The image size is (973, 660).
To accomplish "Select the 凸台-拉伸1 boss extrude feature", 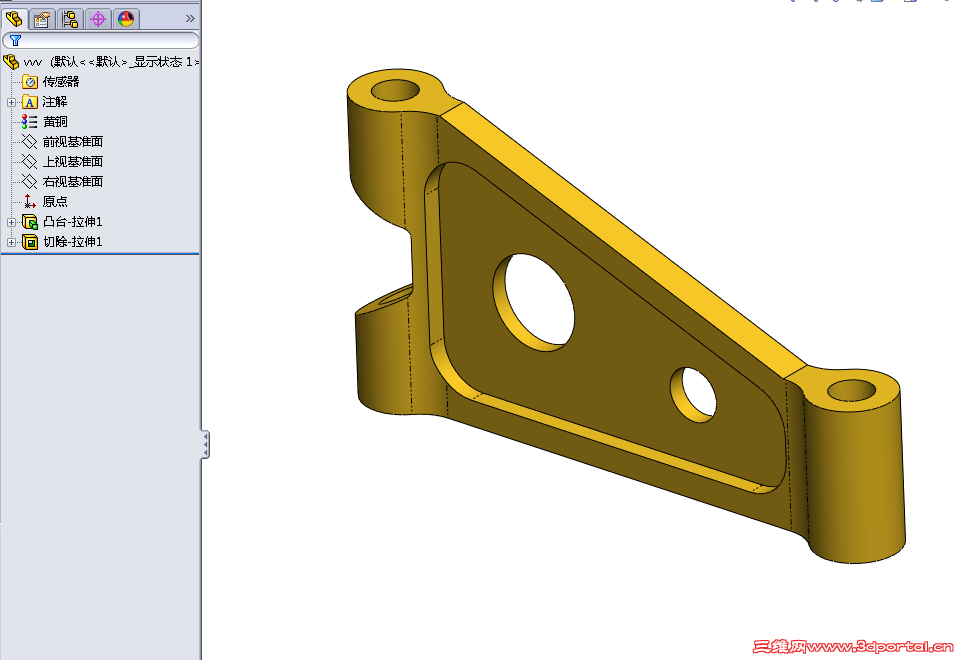I will coord(63,221).
